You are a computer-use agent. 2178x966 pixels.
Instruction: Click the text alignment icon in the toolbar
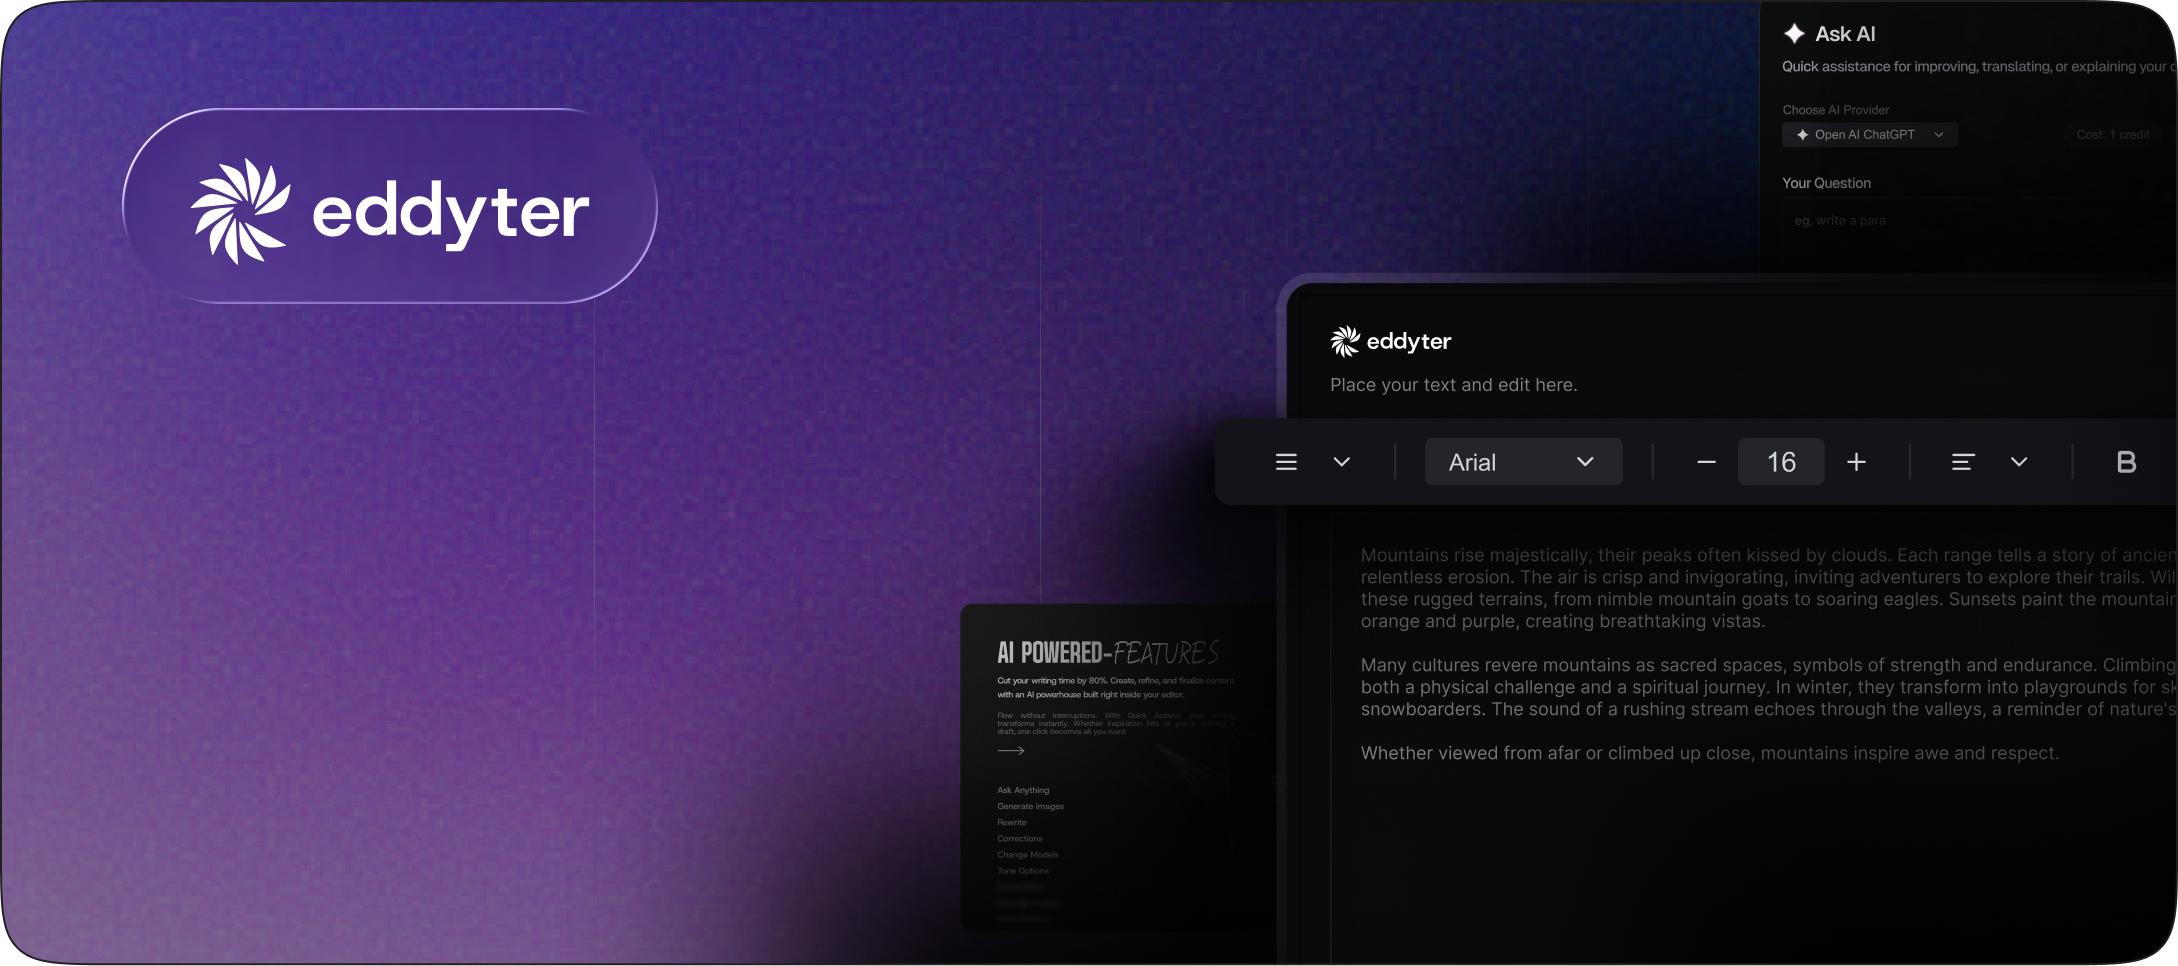[x=1963, y=462]
